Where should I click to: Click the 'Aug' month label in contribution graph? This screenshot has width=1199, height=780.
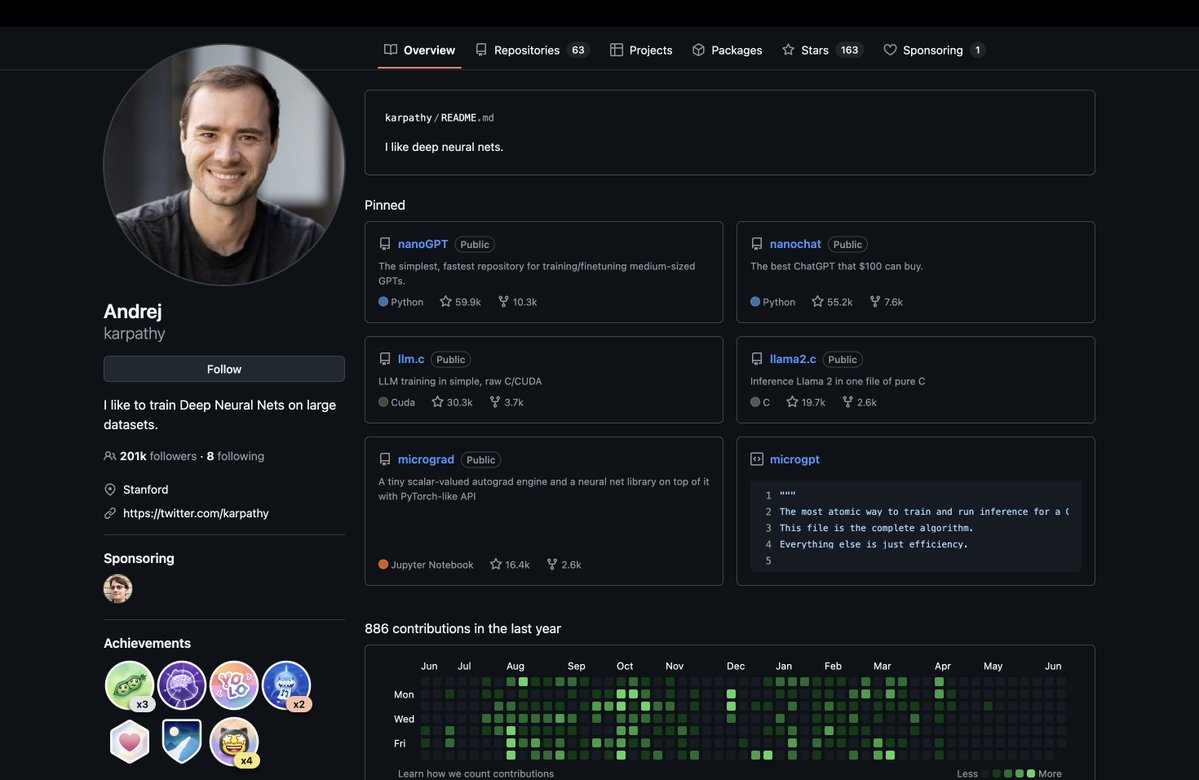(x=515, y=666)
